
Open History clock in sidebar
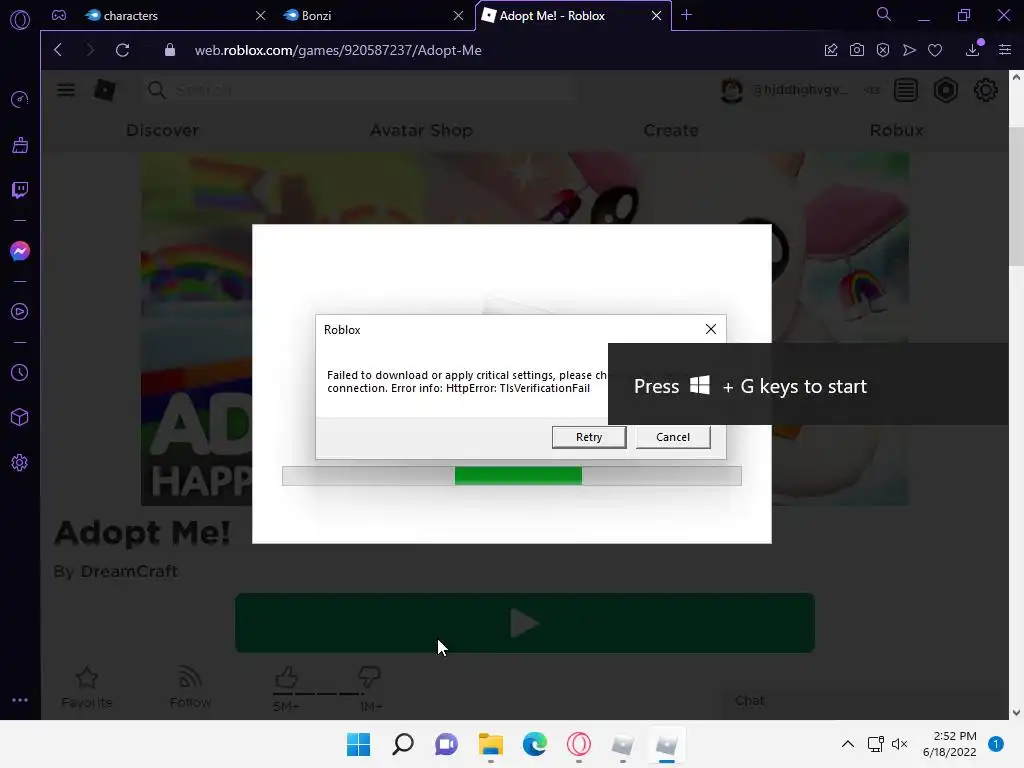click(20, 372)
